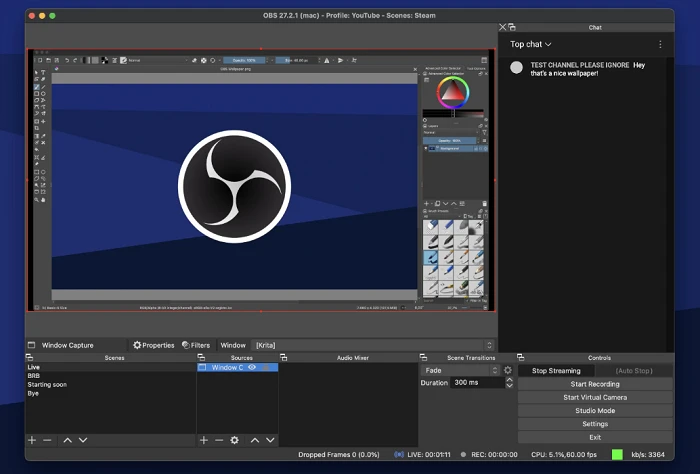This screenshot has height=474, width=700.
Task: Float the Scenes dock via its header icon
Action: point(29,358)
